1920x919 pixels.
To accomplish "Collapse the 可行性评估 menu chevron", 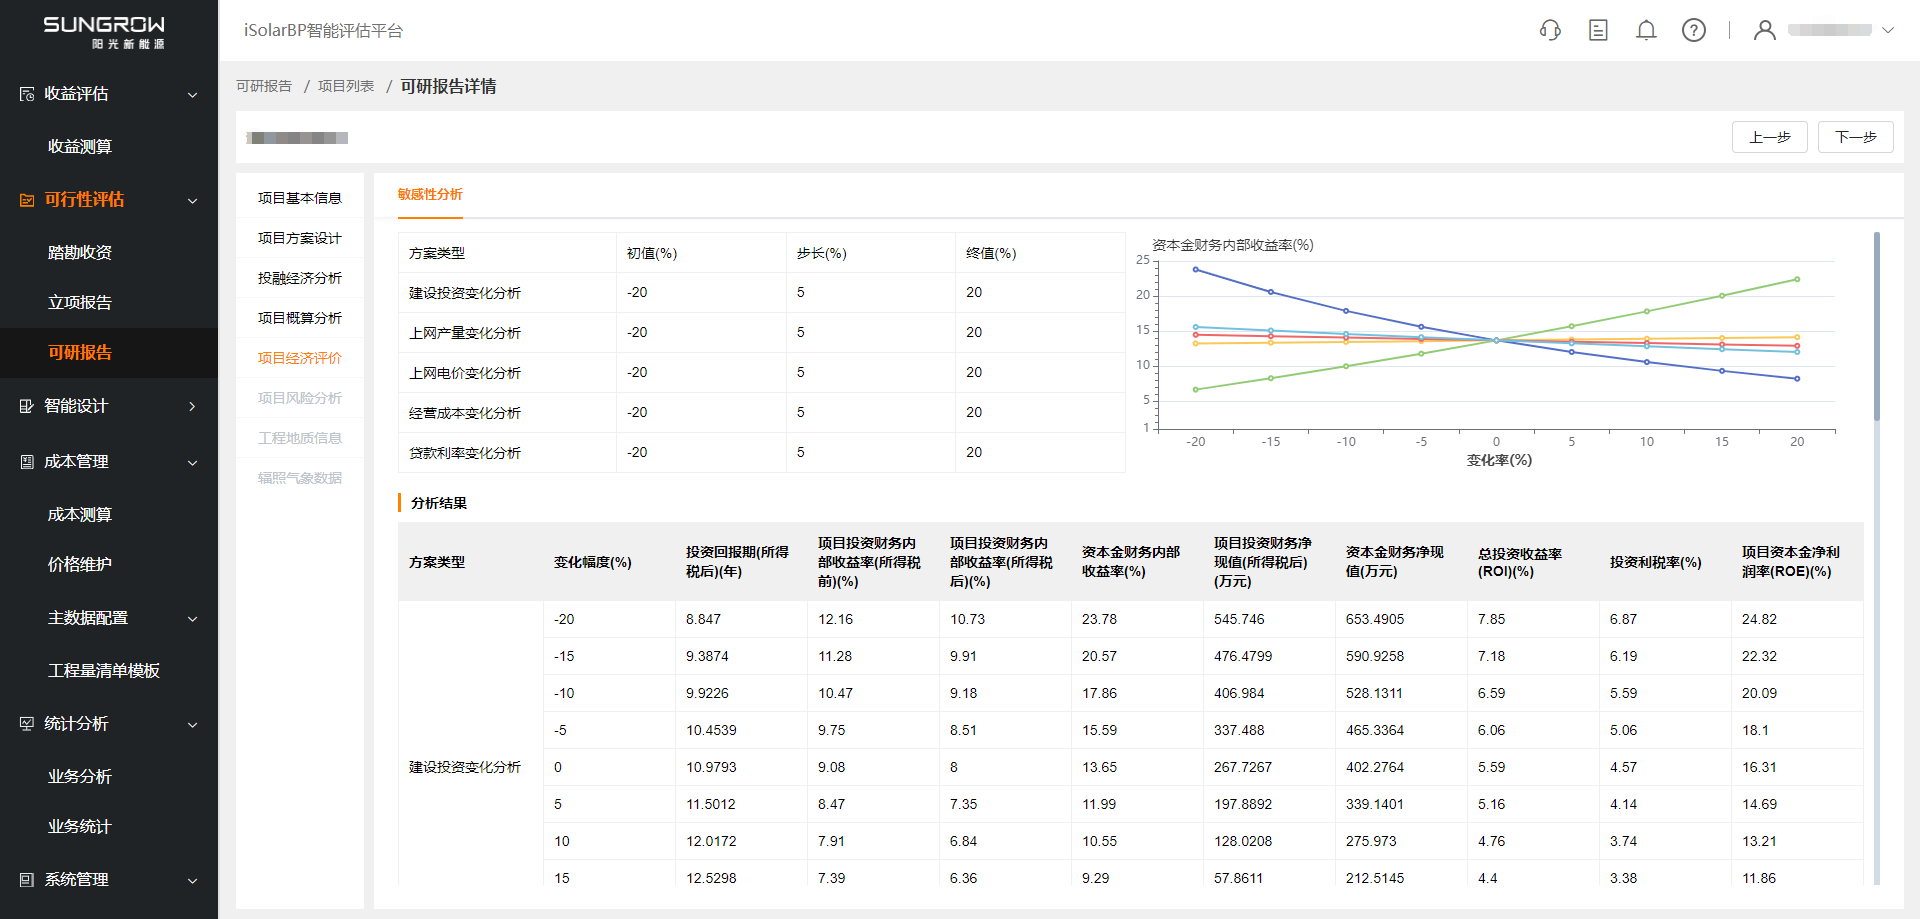I will click(x=193, y=201).
